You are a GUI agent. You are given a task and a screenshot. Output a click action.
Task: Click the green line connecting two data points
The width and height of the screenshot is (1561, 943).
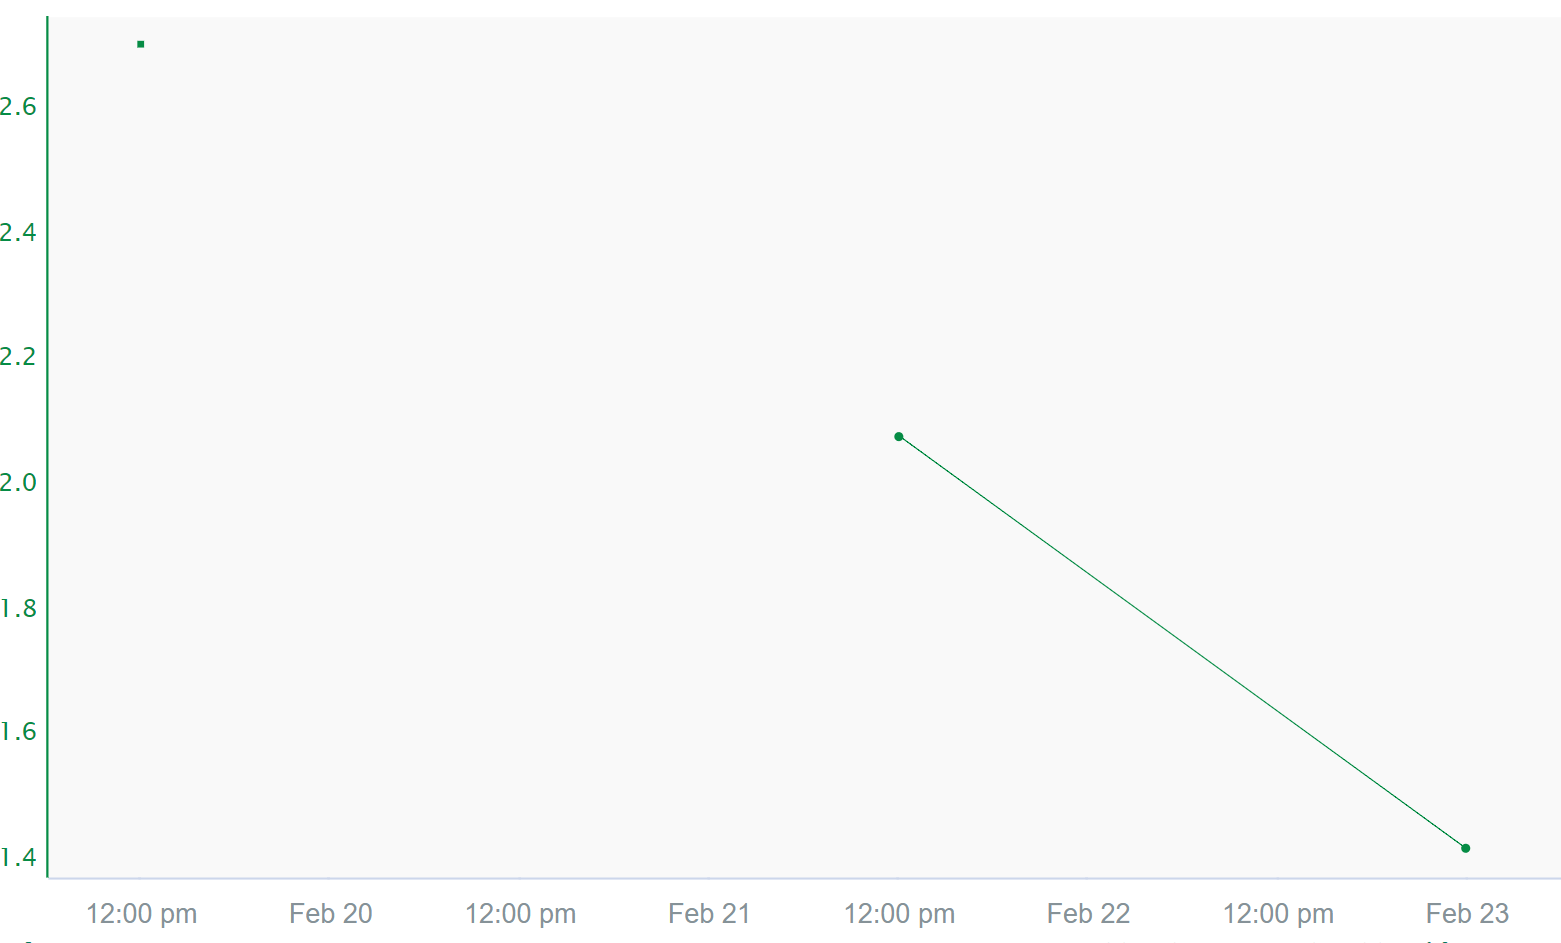coord(1182,642)
